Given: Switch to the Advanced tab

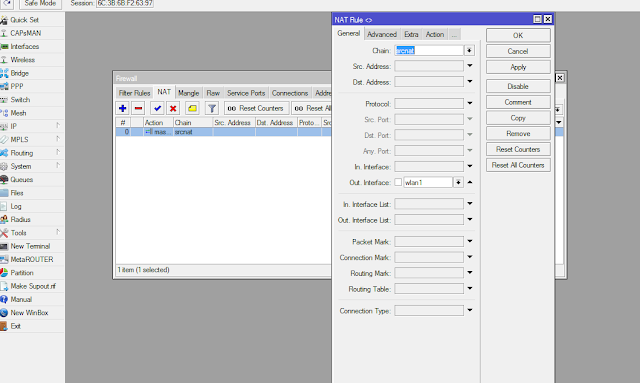Looking at the screenshot, I should click(382, 35).
